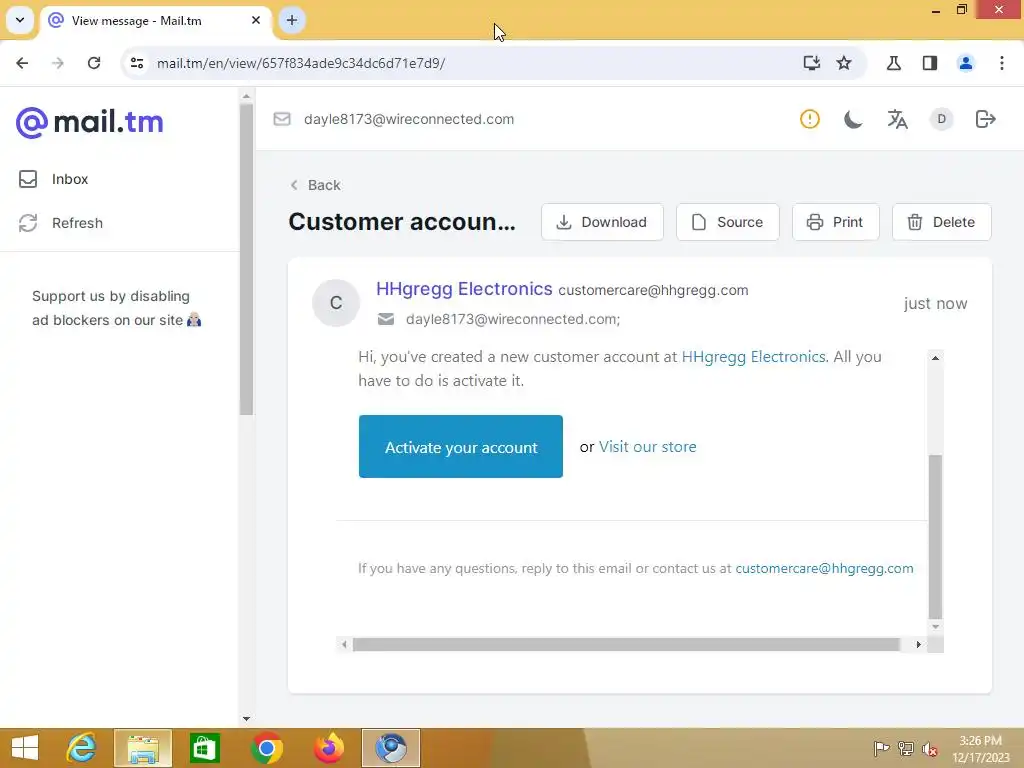Screen dimensions: 1024x768
Task: Launch Internet Explorer from taskbar
Action: coord(82,748)
